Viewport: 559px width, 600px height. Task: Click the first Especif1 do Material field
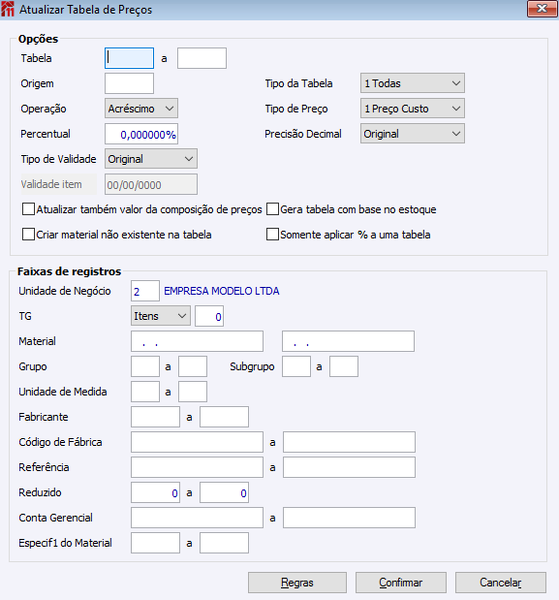(x=155, y=543)
